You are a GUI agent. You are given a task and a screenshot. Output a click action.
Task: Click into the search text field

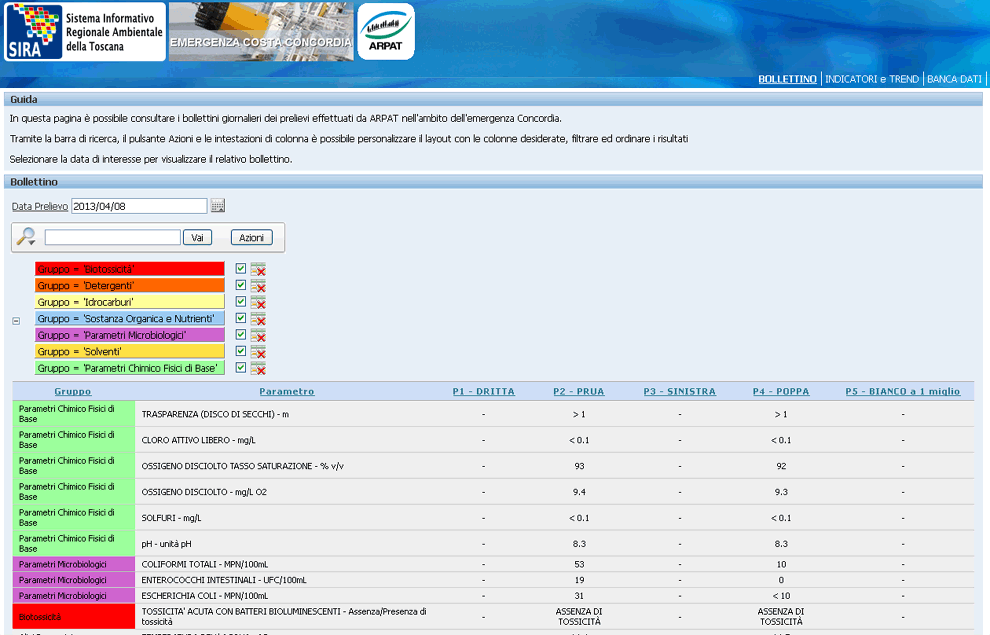pos(112,238)
